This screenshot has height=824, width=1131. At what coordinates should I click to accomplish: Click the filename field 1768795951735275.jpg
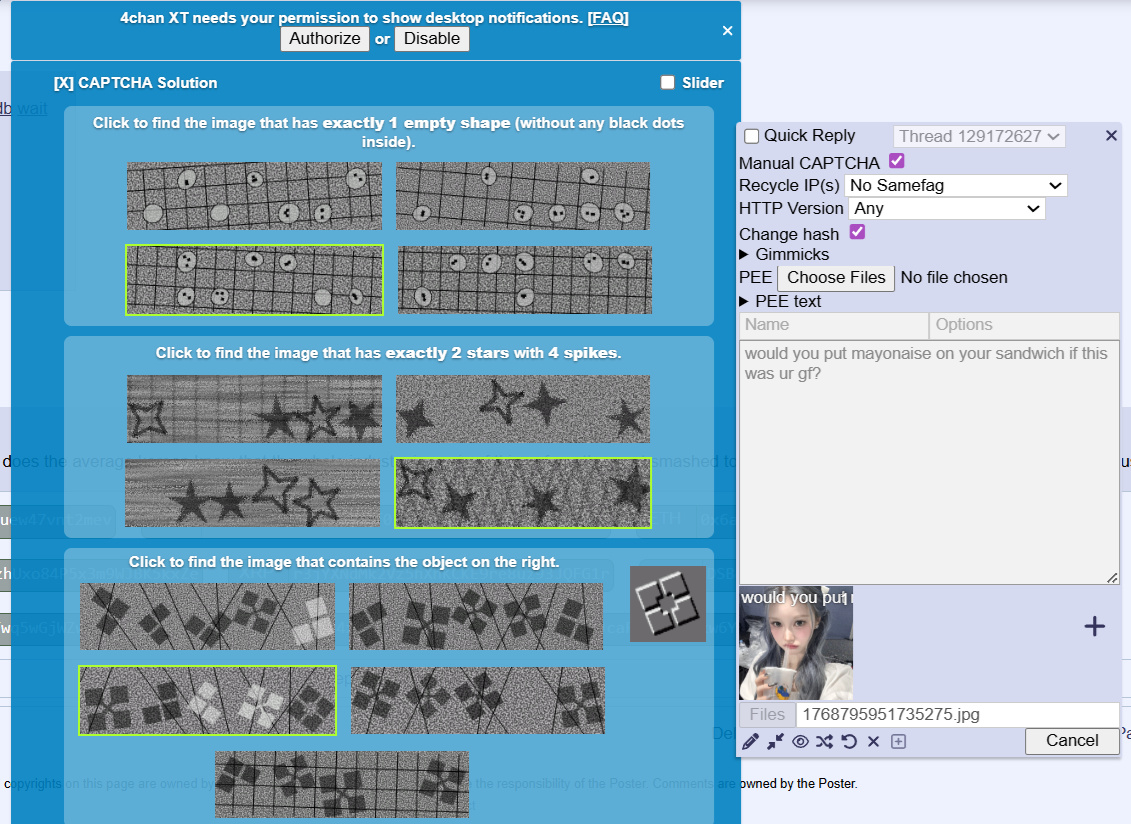click(x=957, y=715)
